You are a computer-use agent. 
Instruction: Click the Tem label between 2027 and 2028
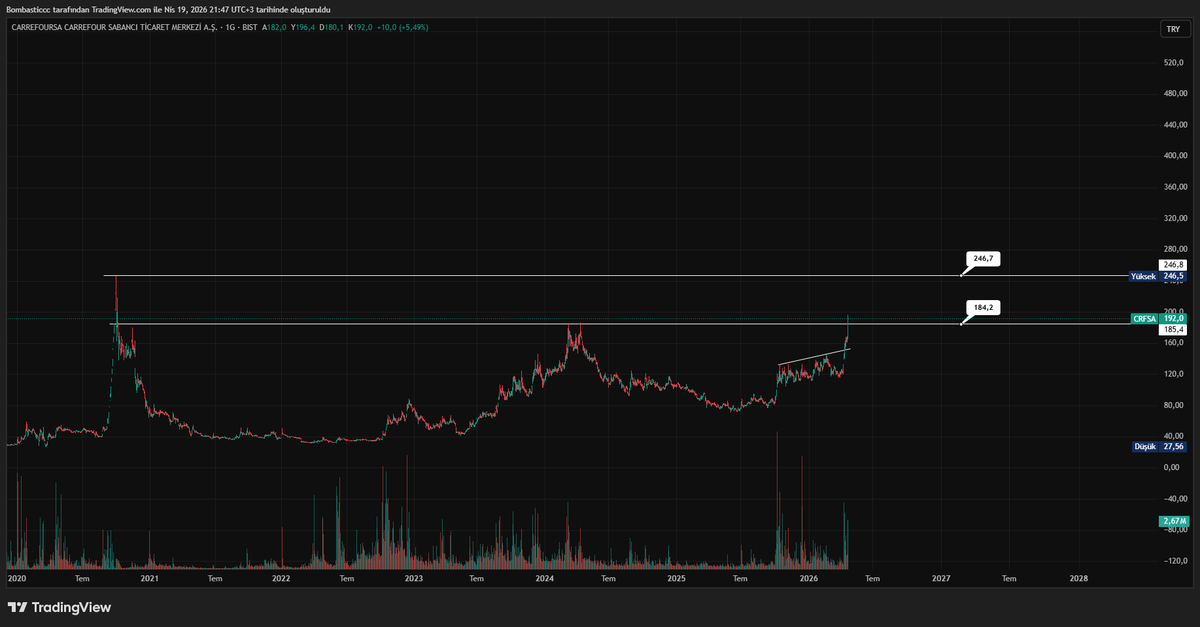click(x=1010, y=578)
